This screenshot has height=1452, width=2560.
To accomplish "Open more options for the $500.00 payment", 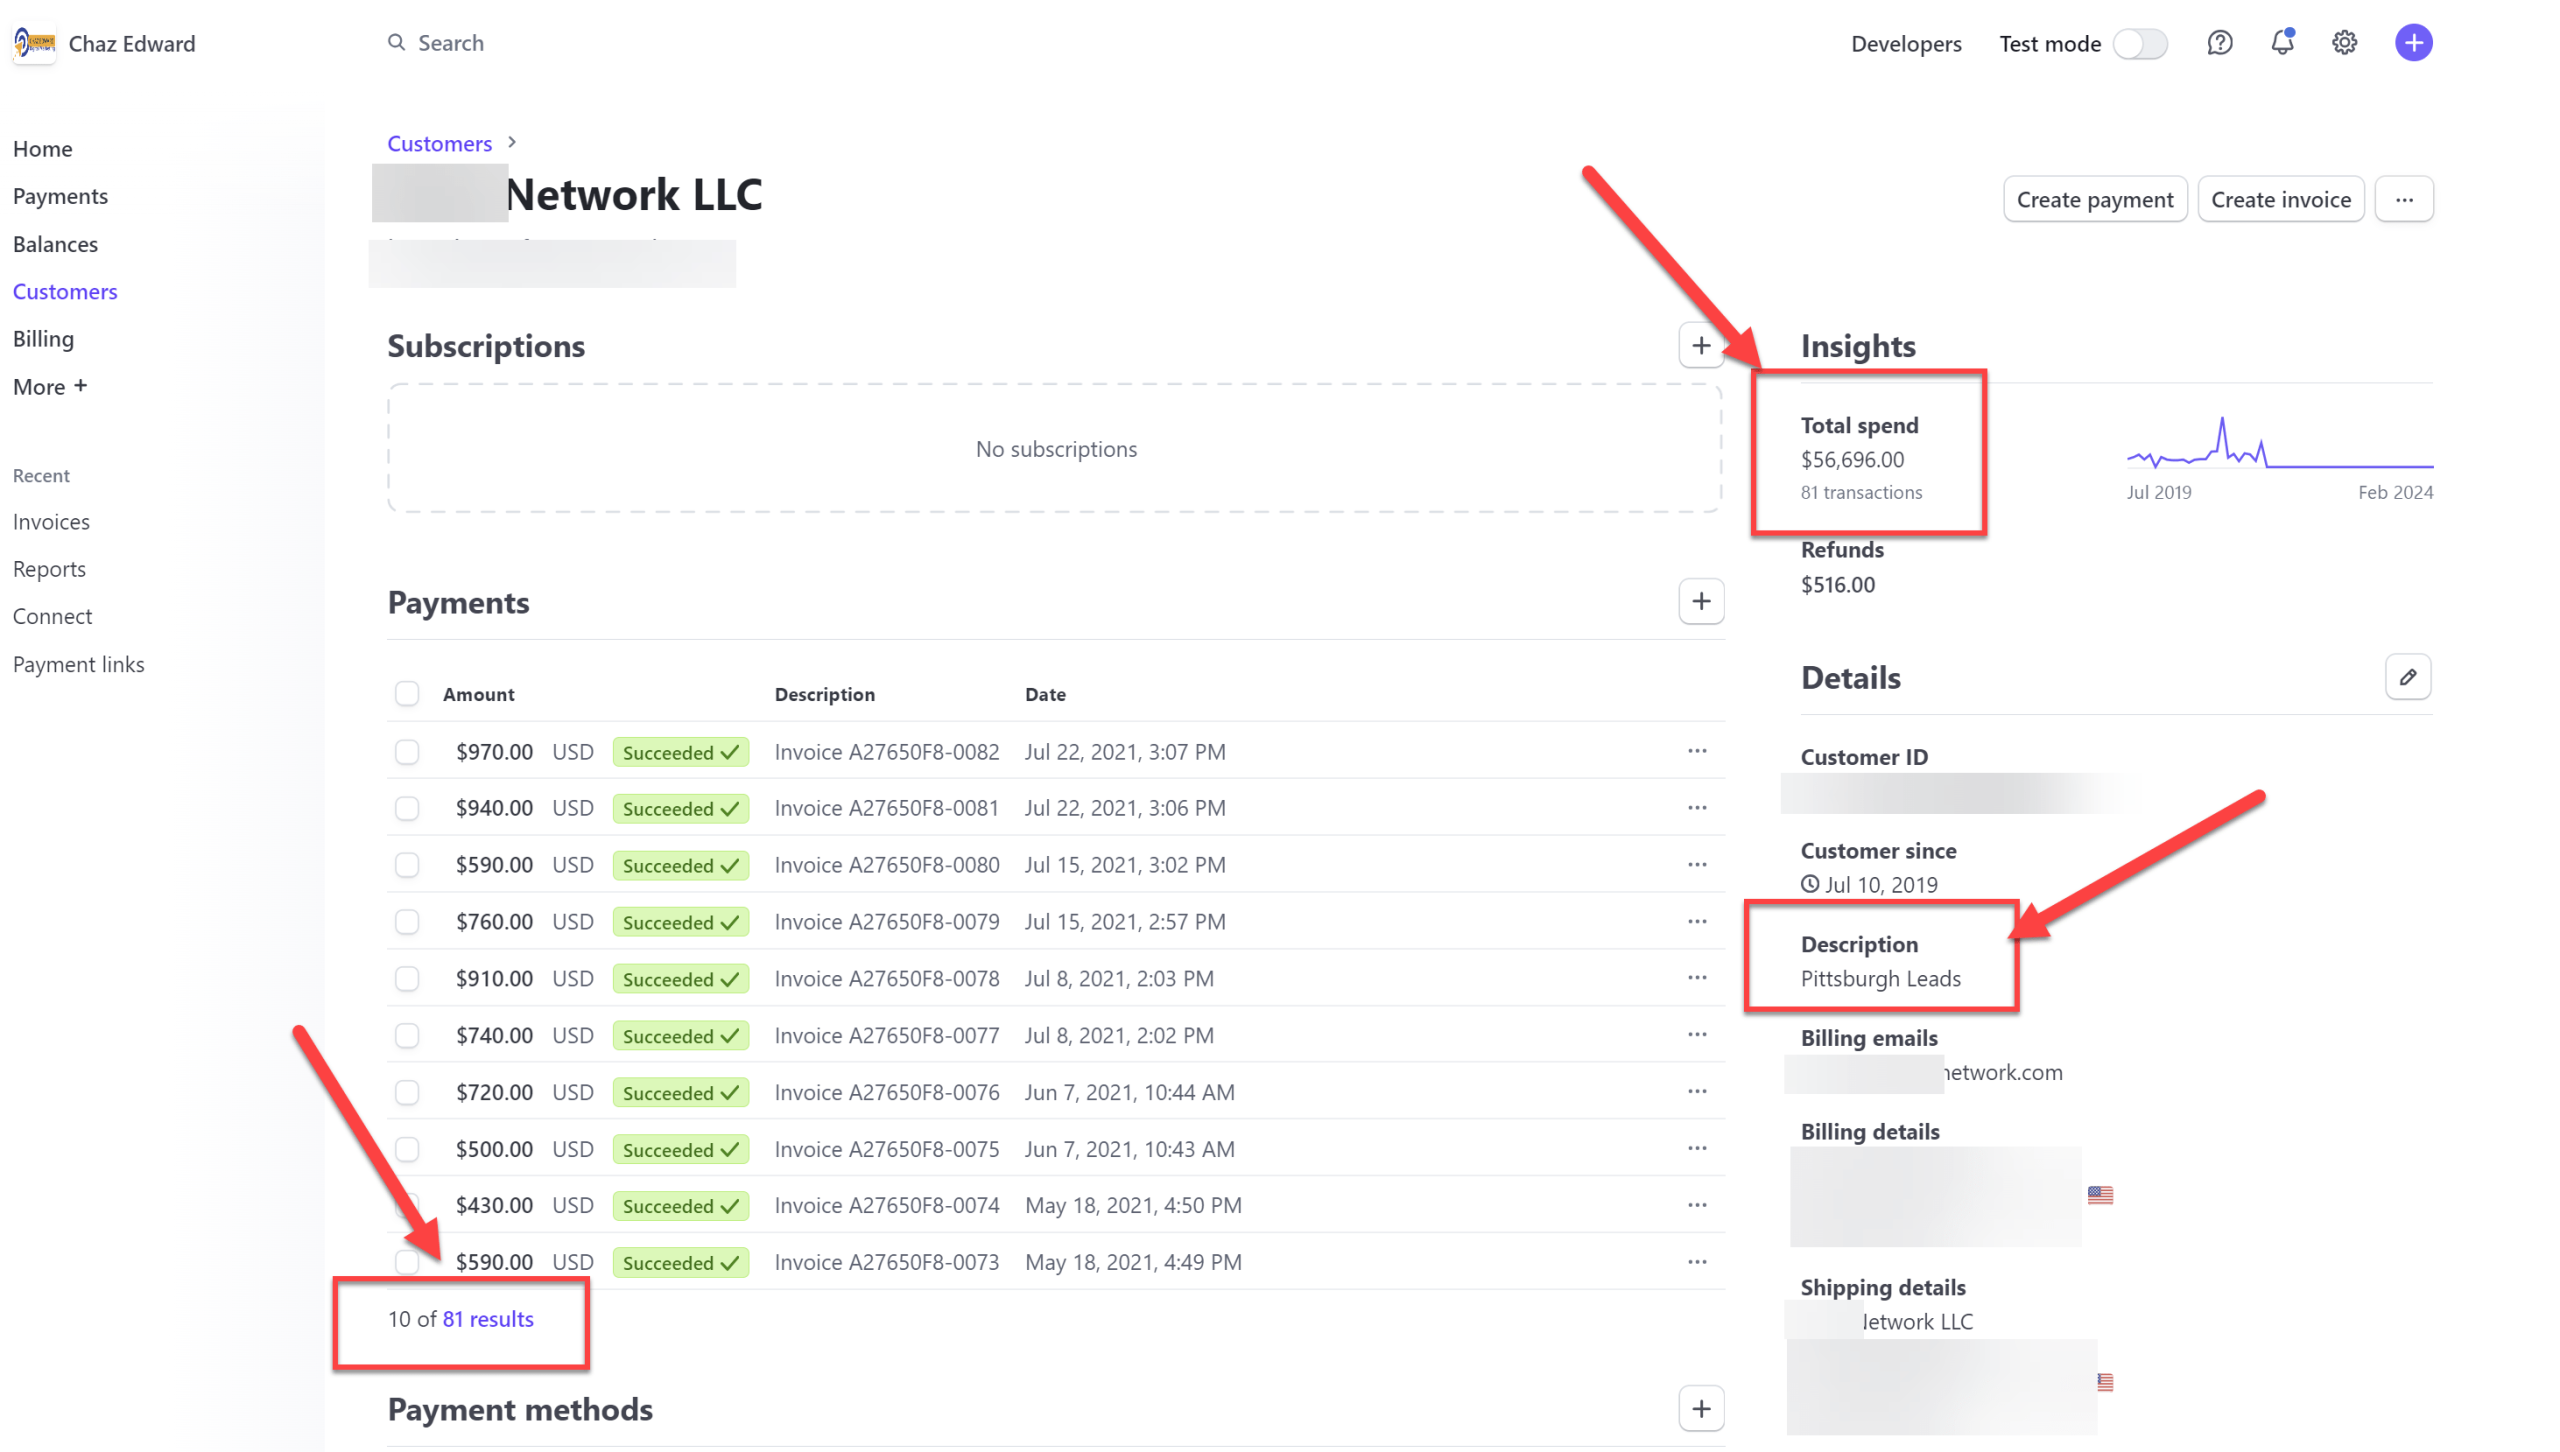I will [1697, 1149].
